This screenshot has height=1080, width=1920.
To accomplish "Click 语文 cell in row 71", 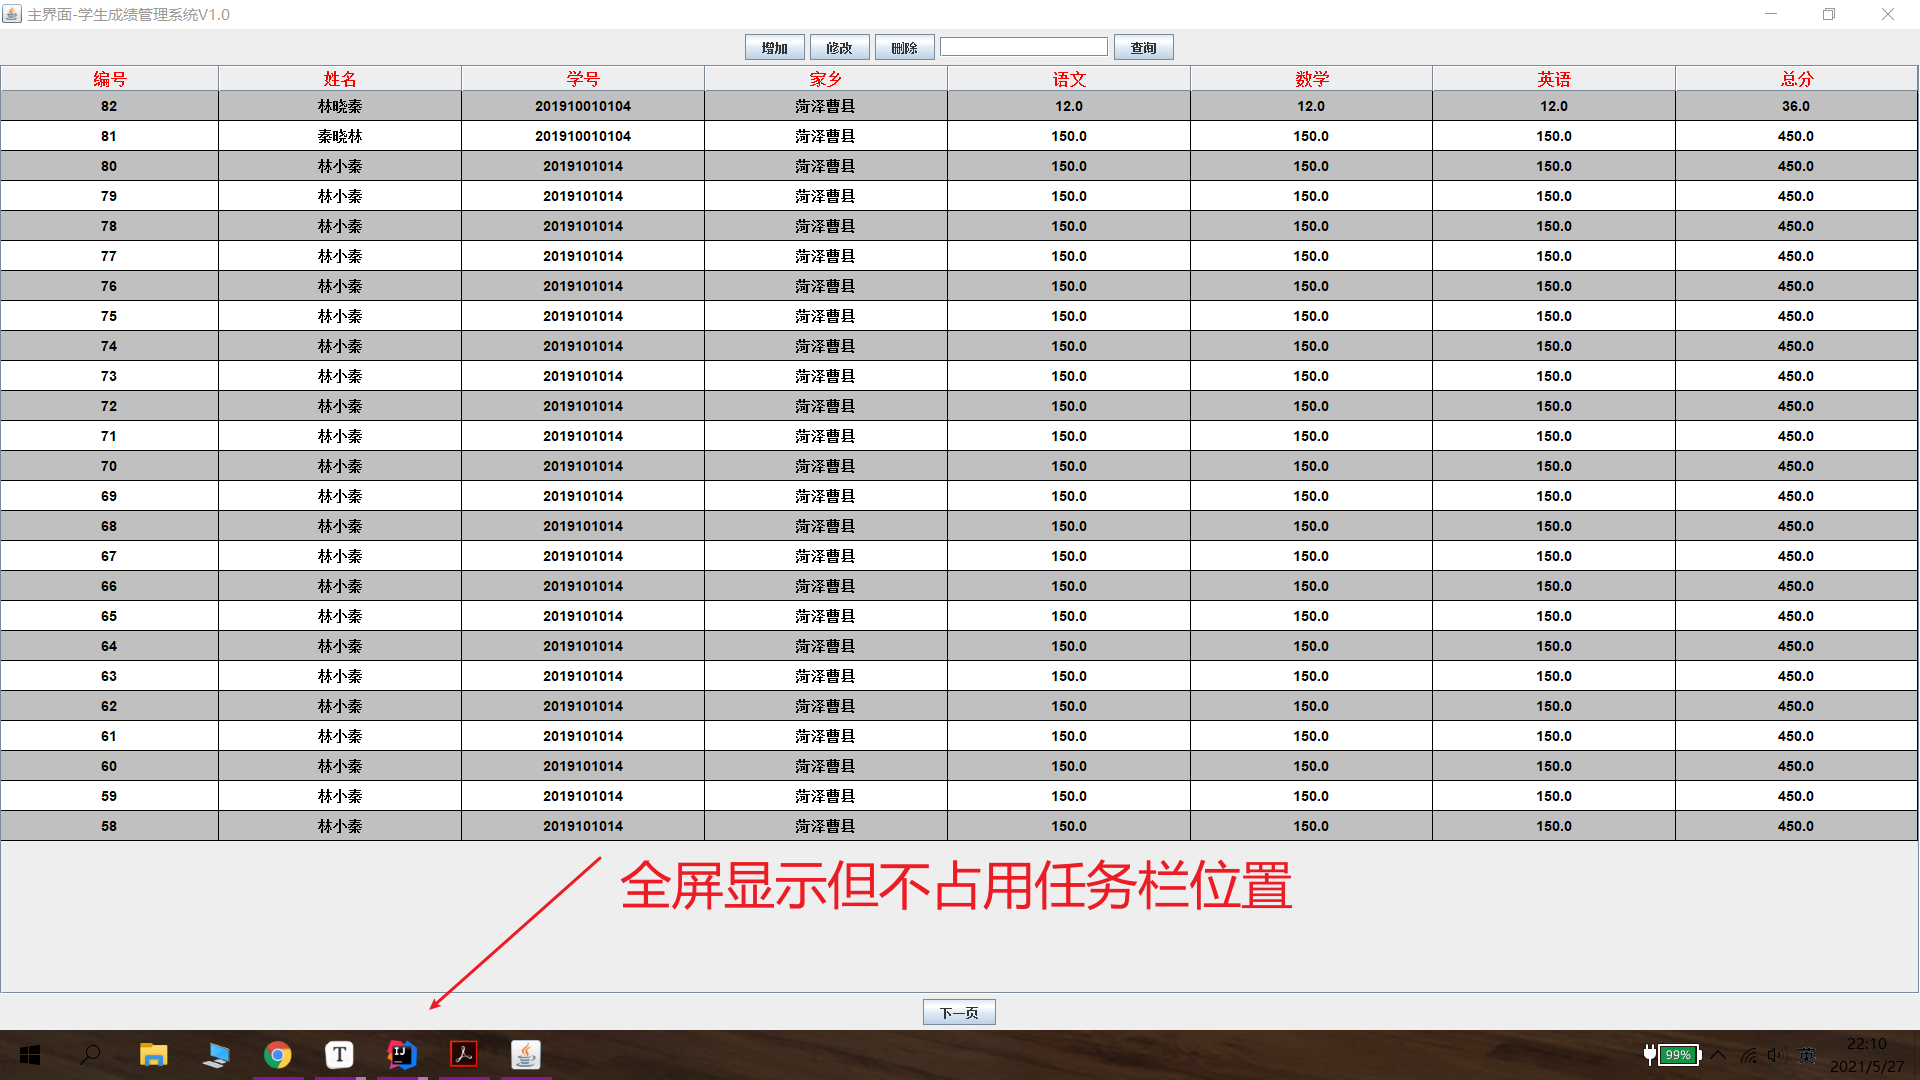I will (x=1069, y=436).
